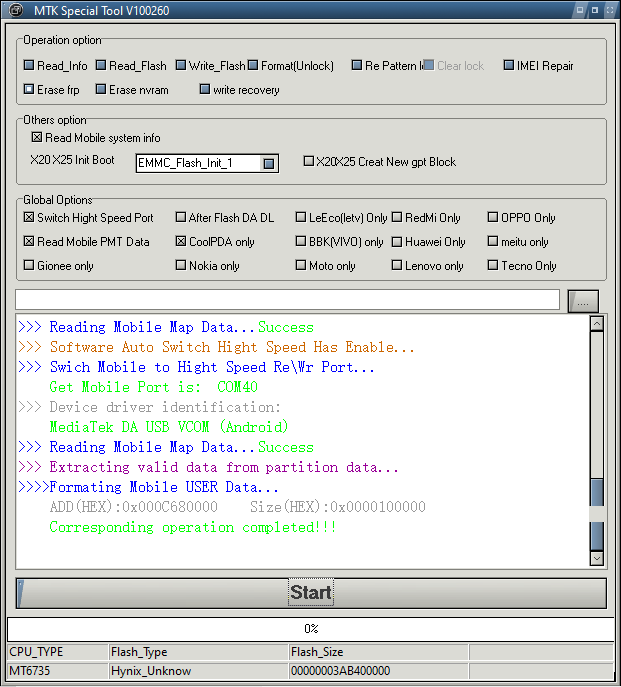
Task: Select the Write_Flash operation option
Action: click(181, 66)
